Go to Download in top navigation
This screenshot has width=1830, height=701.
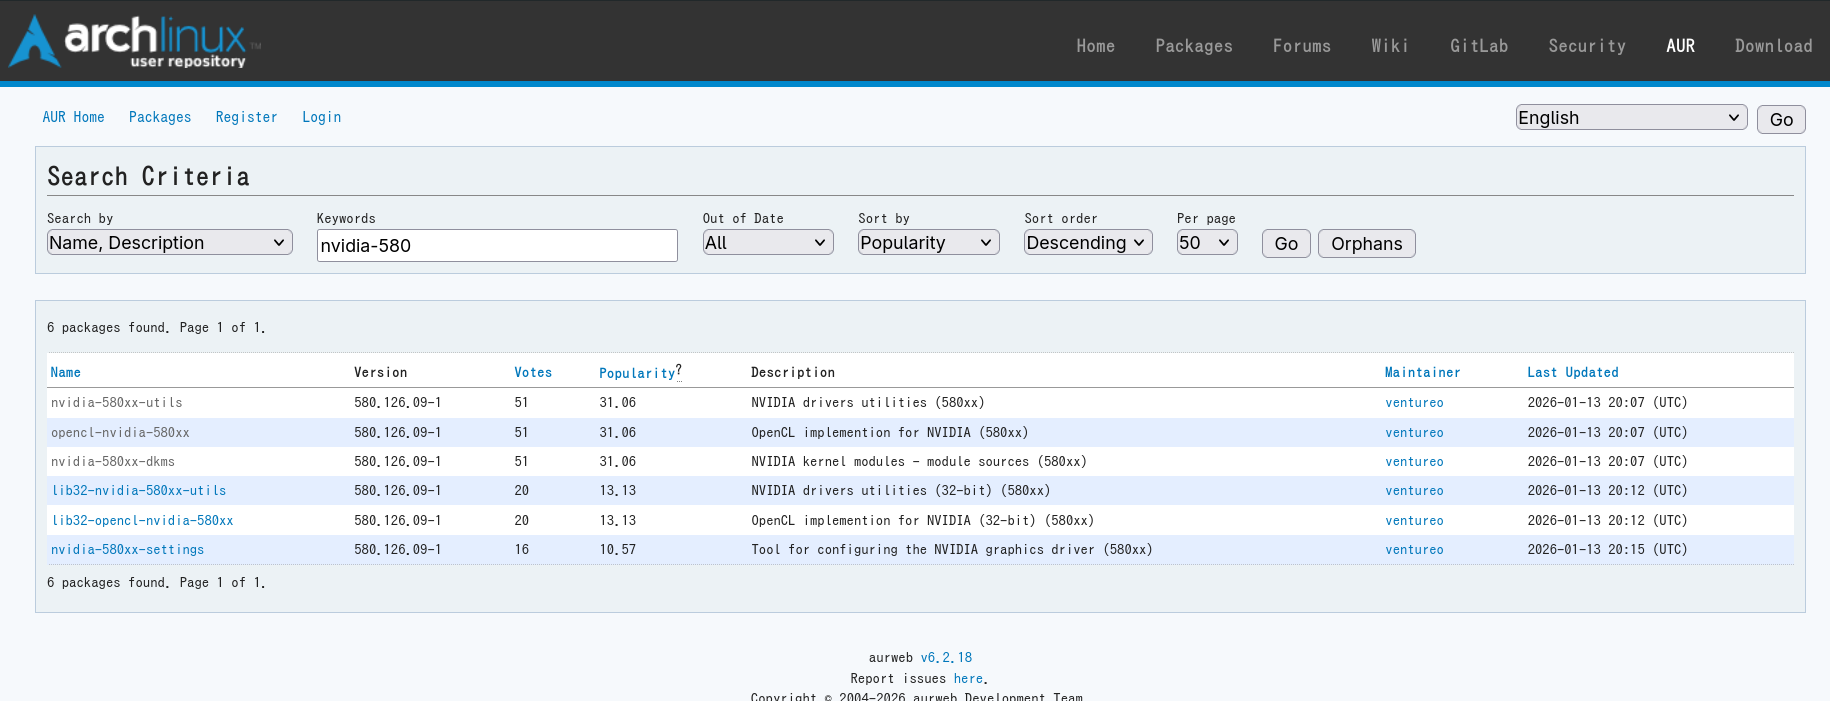pos(1773,46)
